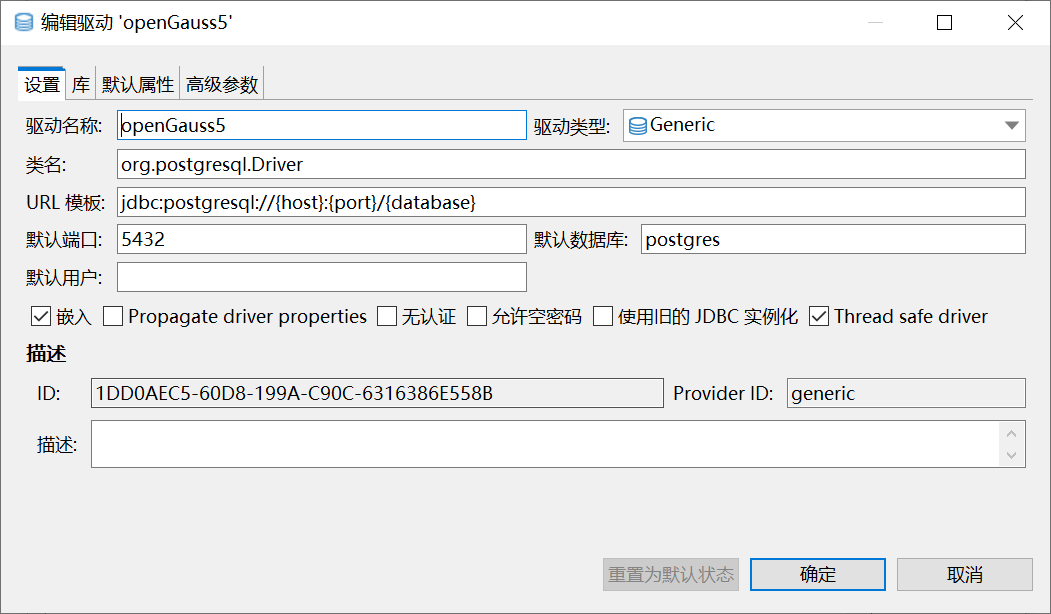
Task: Click the 驱动名称 field with openGauss5
Action: [x=322, y=125]
